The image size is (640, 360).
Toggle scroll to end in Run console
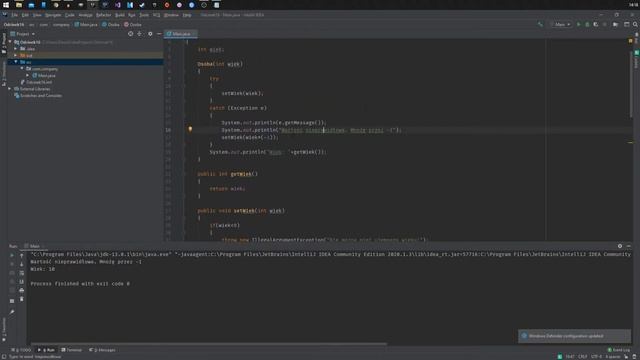(22, 282)
